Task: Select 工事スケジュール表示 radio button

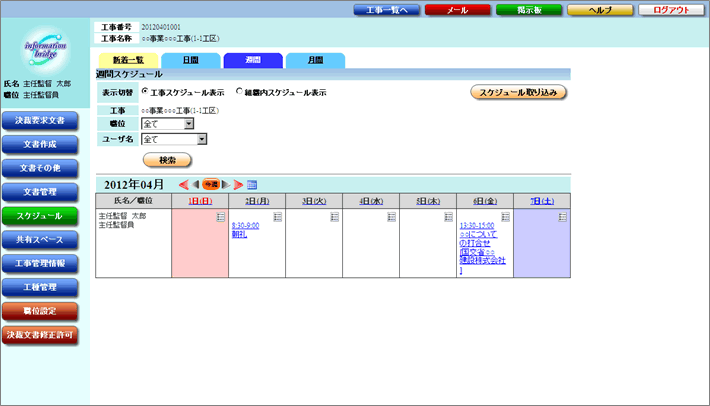Action: pyautogui.click(x=145, y=92)
